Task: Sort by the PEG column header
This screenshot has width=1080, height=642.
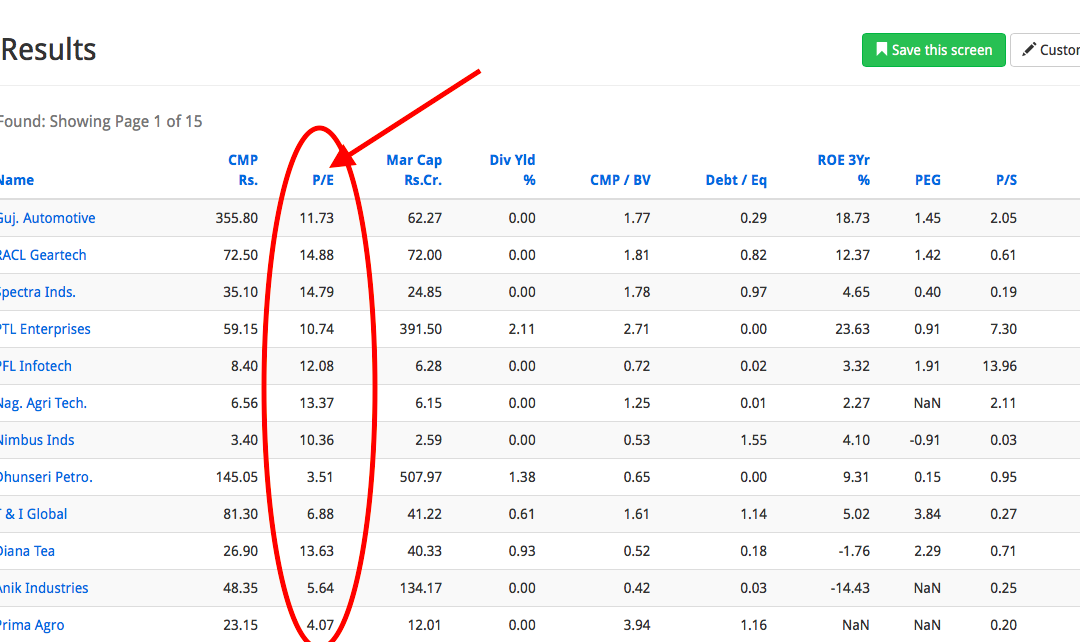Action: click(928, 180)
